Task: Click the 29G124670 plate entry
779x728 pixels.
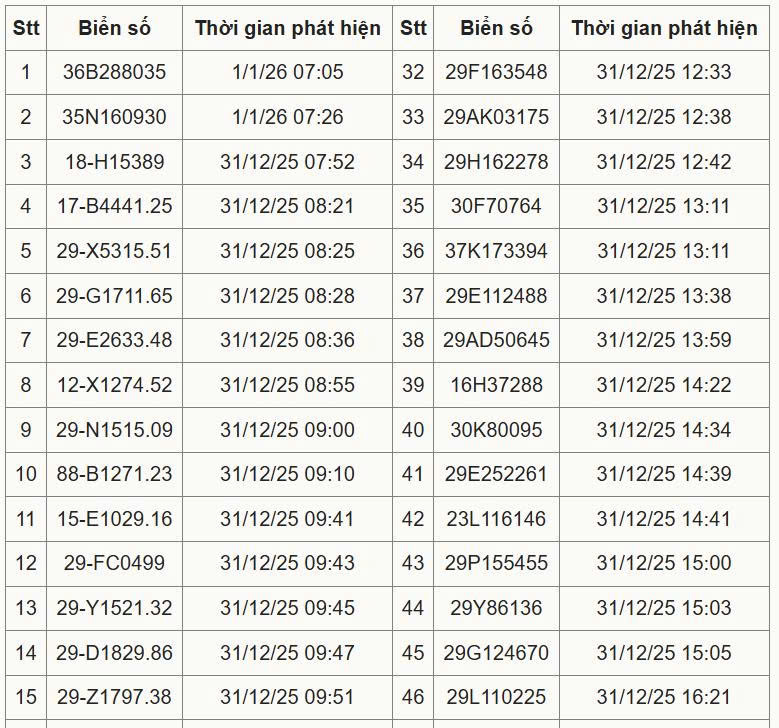Action: [496, 653]
